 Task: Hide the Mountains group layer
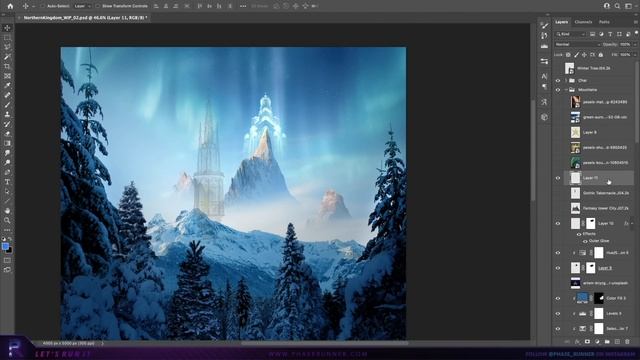click(x=558, y=90)
